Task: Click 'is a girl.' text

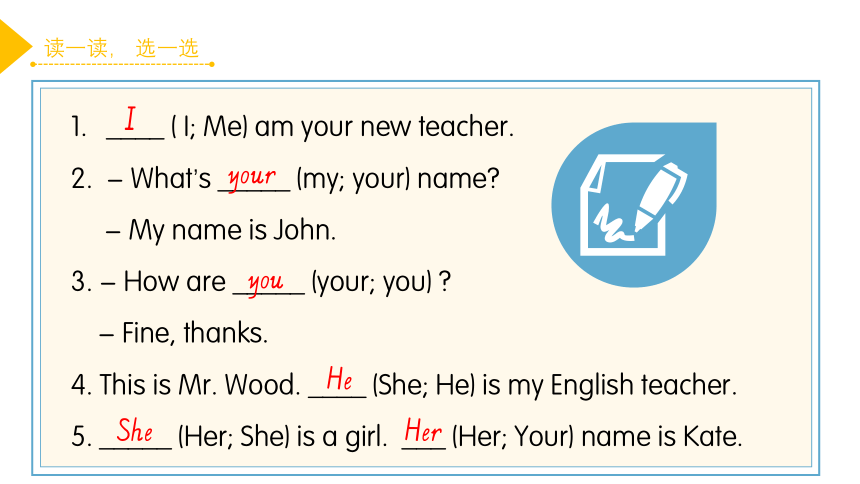Action: [342, 437]
